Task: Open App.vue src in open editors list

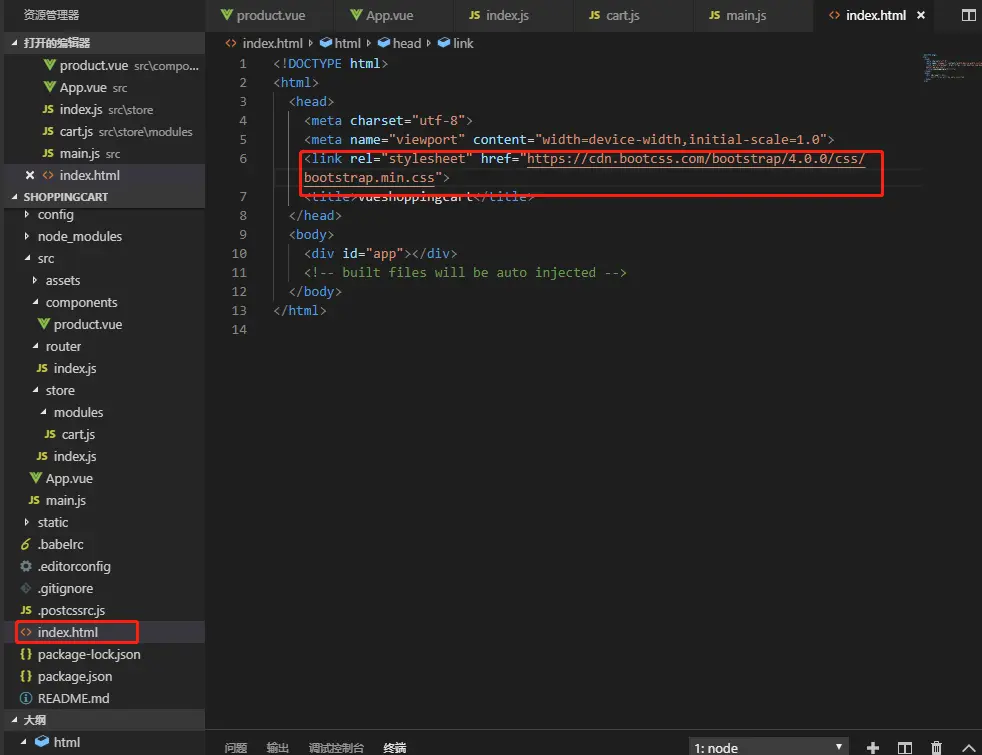Action: pyautogui.click(x=104, y=87)
